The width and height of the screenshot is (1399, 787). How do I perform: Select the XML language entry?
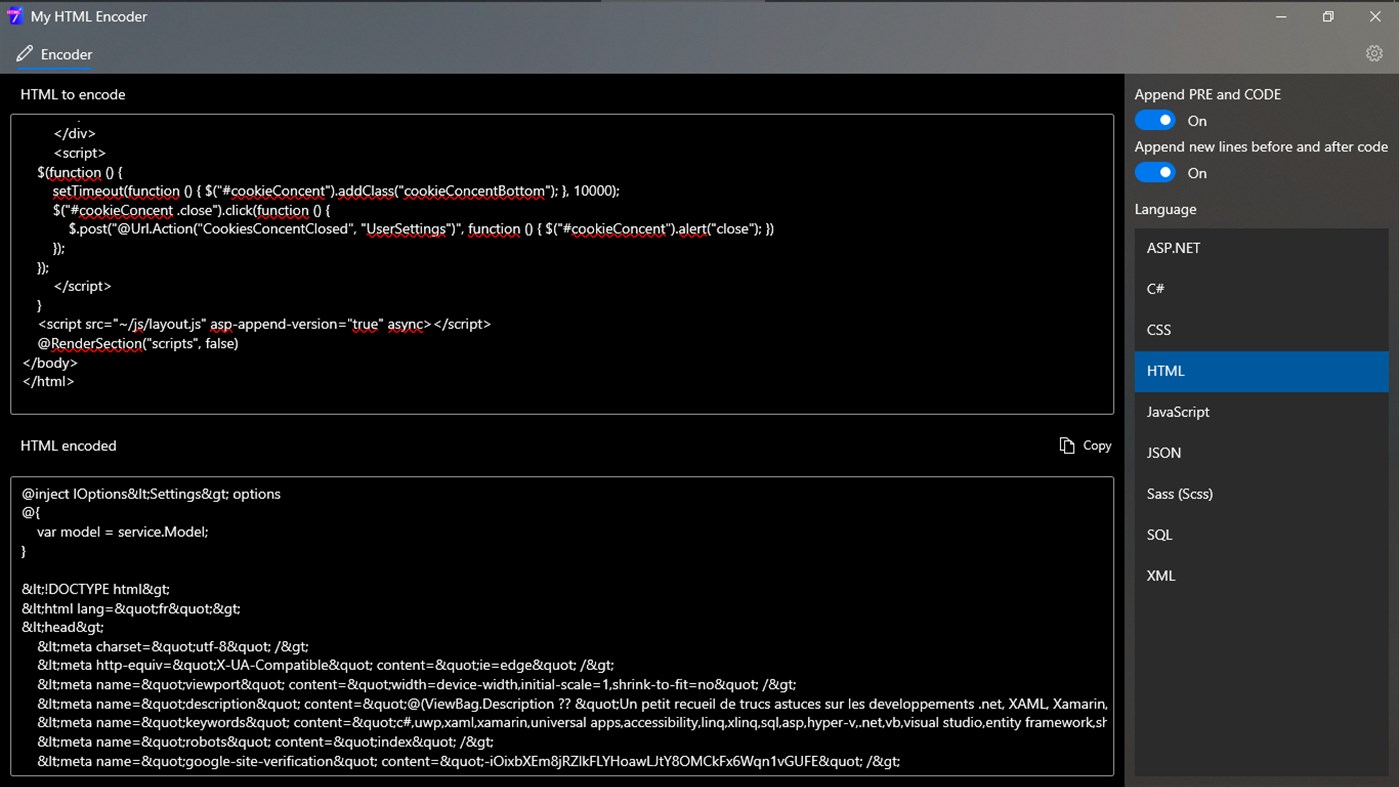[x=1260, y=575]
